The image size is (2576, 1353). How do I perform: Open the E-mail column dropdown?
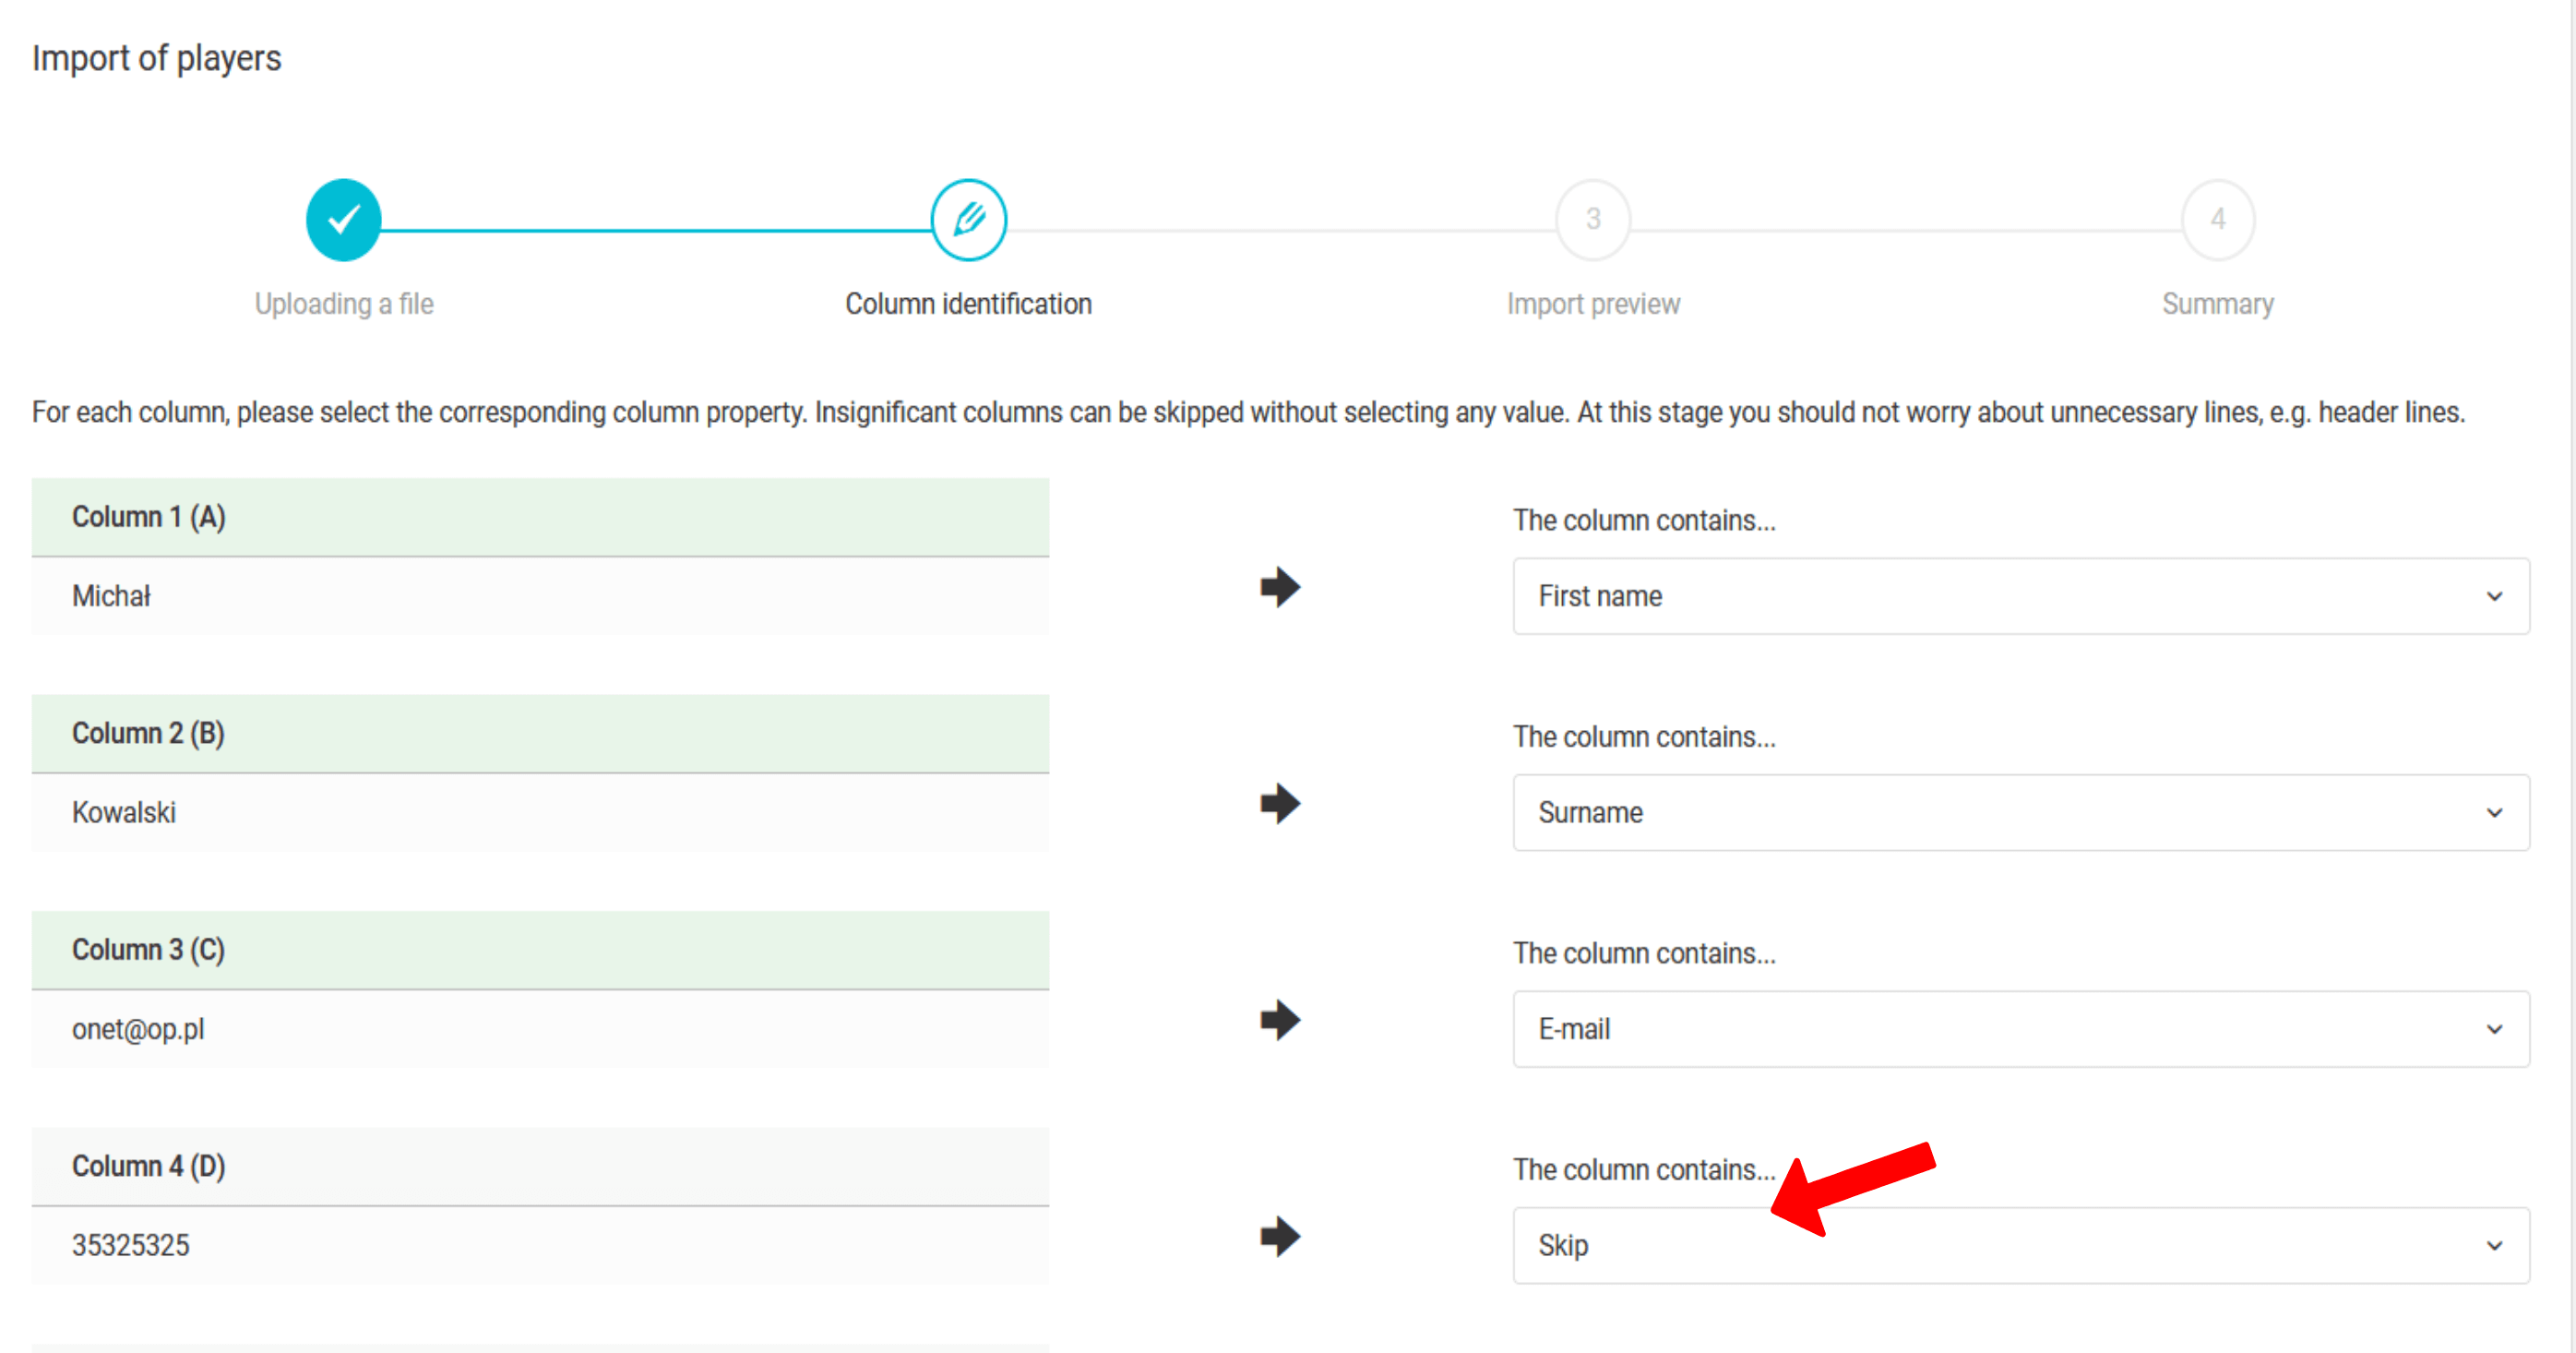2020,1029
